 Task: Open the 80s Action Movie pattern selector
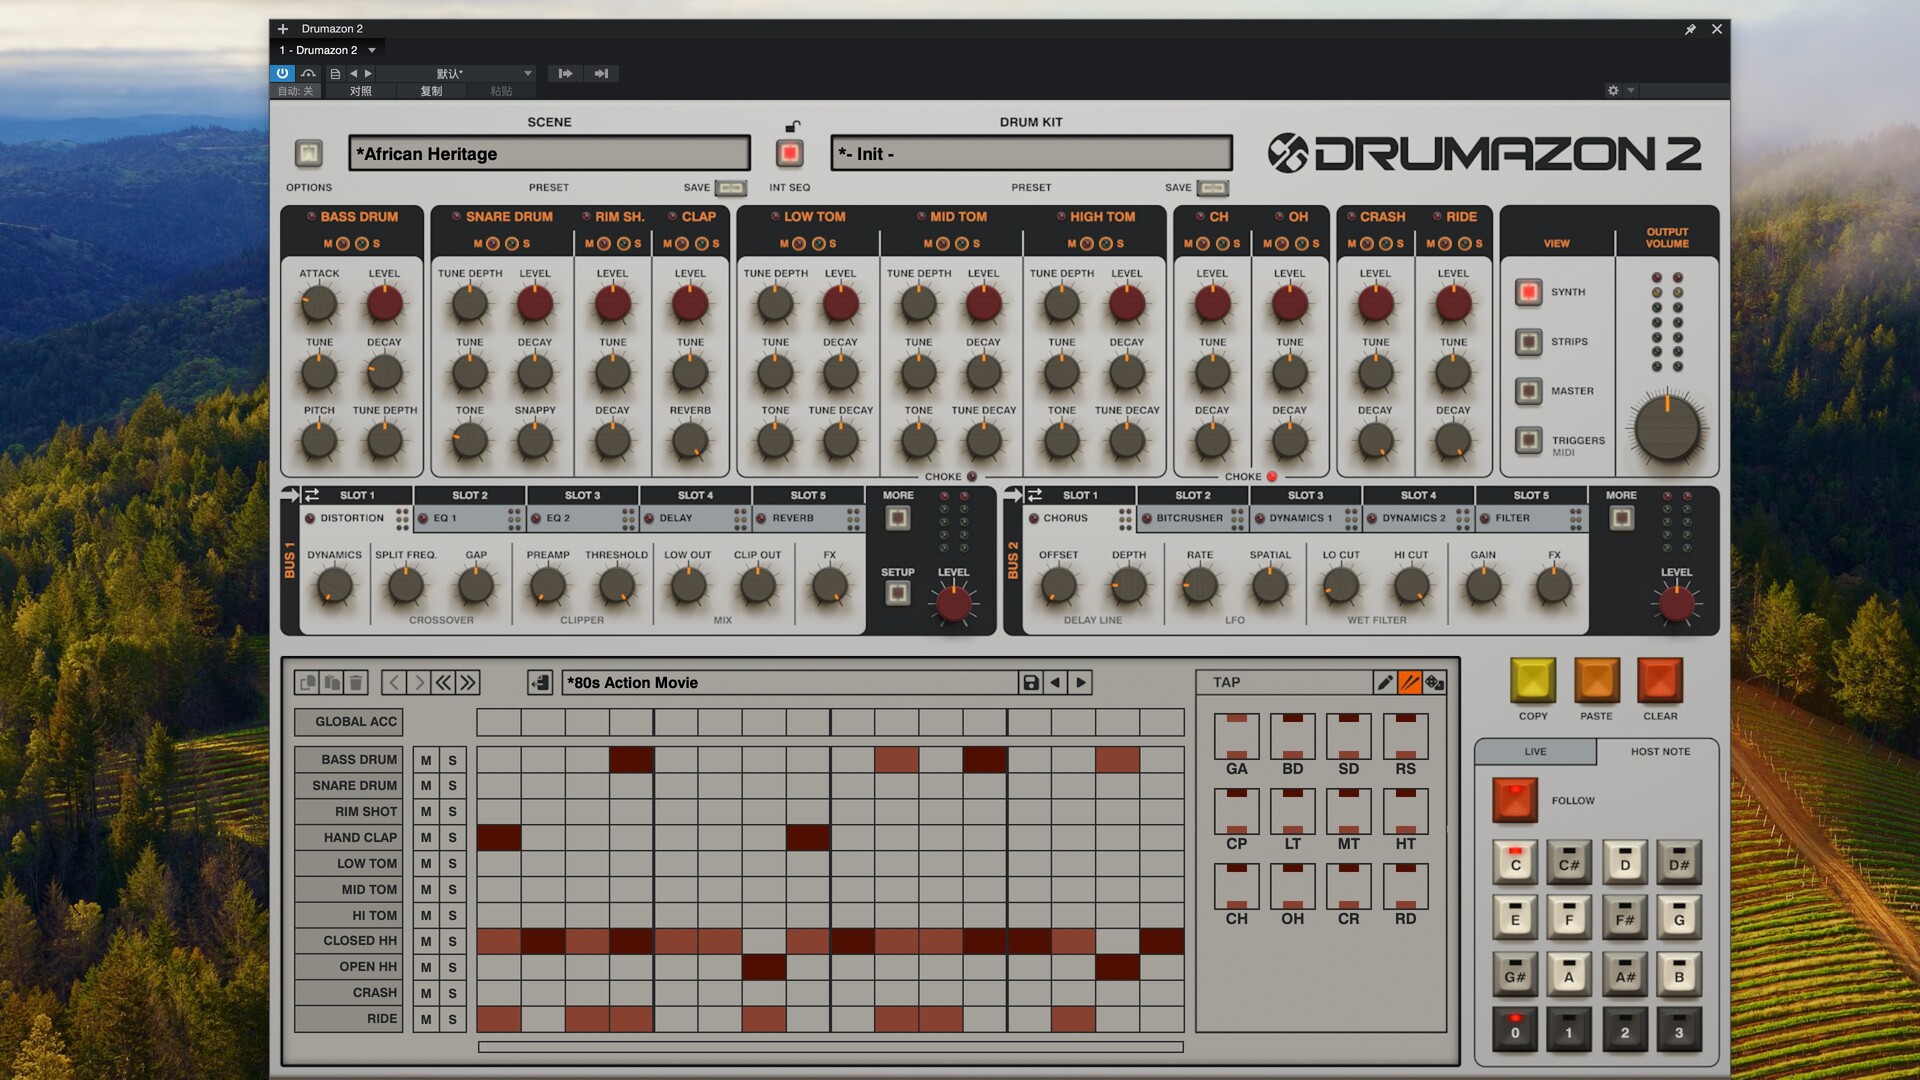[790, 683]
